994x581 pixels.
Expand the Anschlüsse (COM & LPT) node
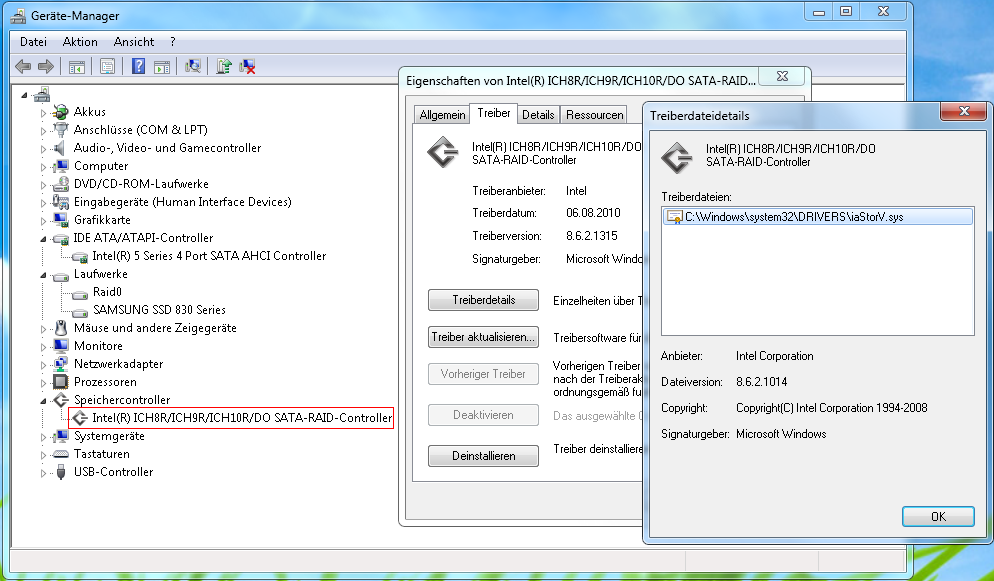click(43, 131)
